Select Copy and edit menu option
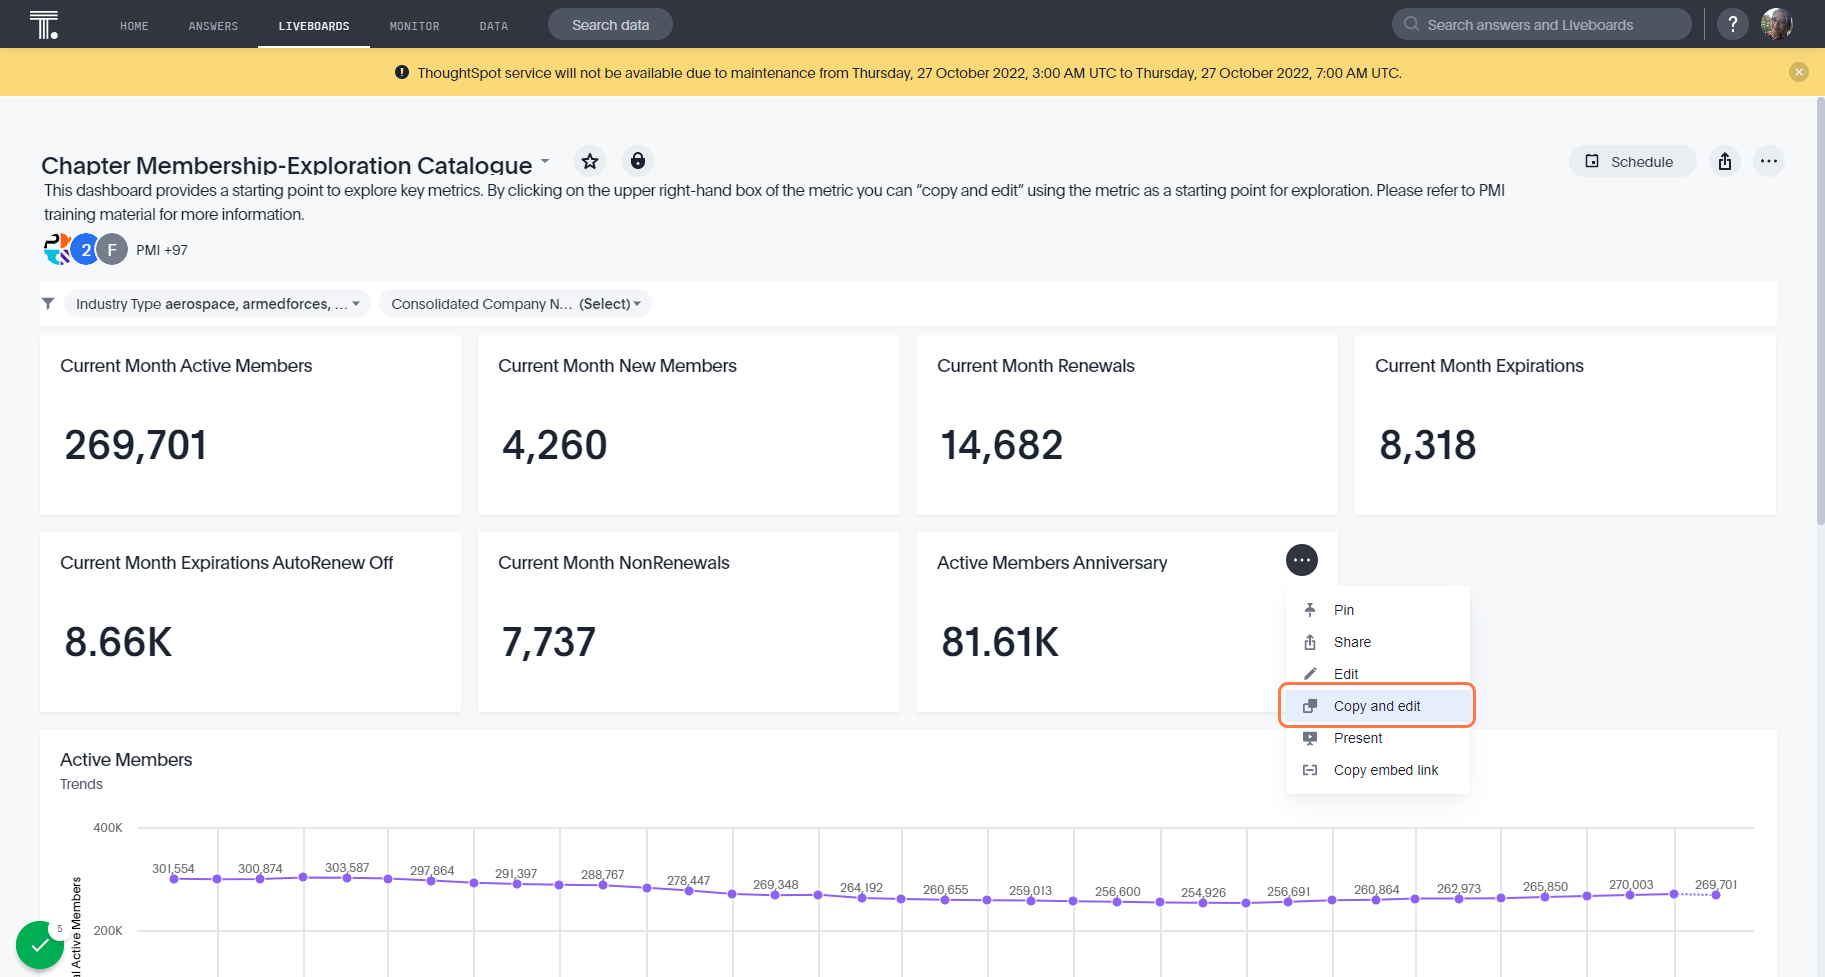This screenshot has width=1825, height=977. pyautogui.click(x=1378, y=706)
